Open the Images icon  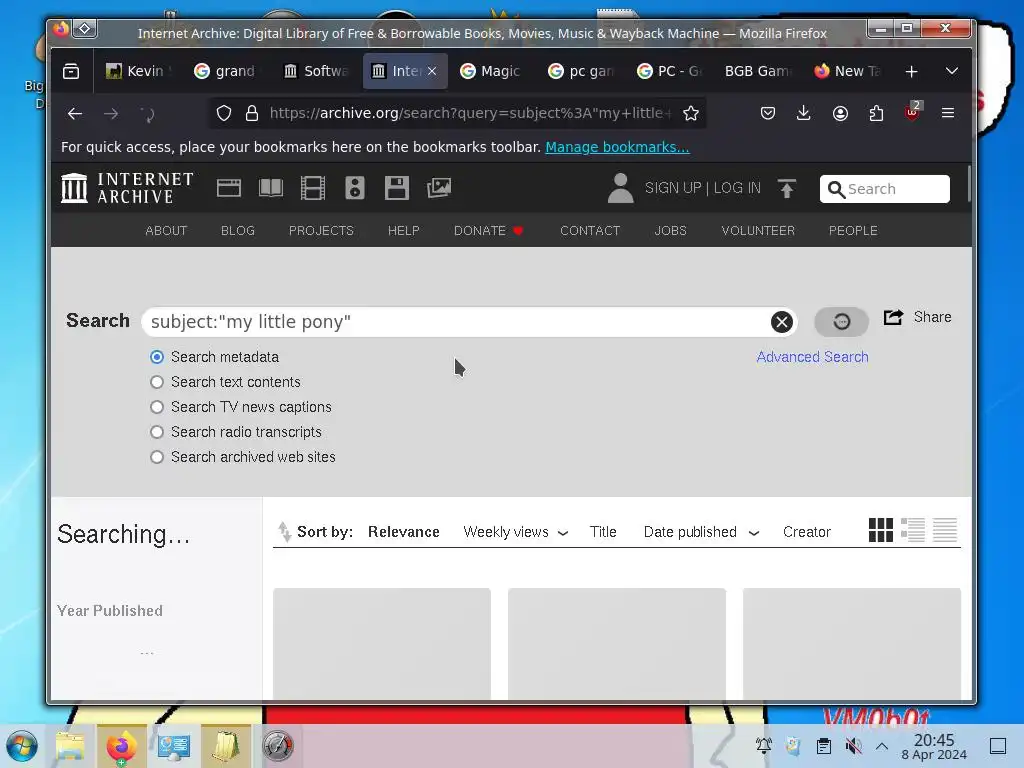pos(439,188)
